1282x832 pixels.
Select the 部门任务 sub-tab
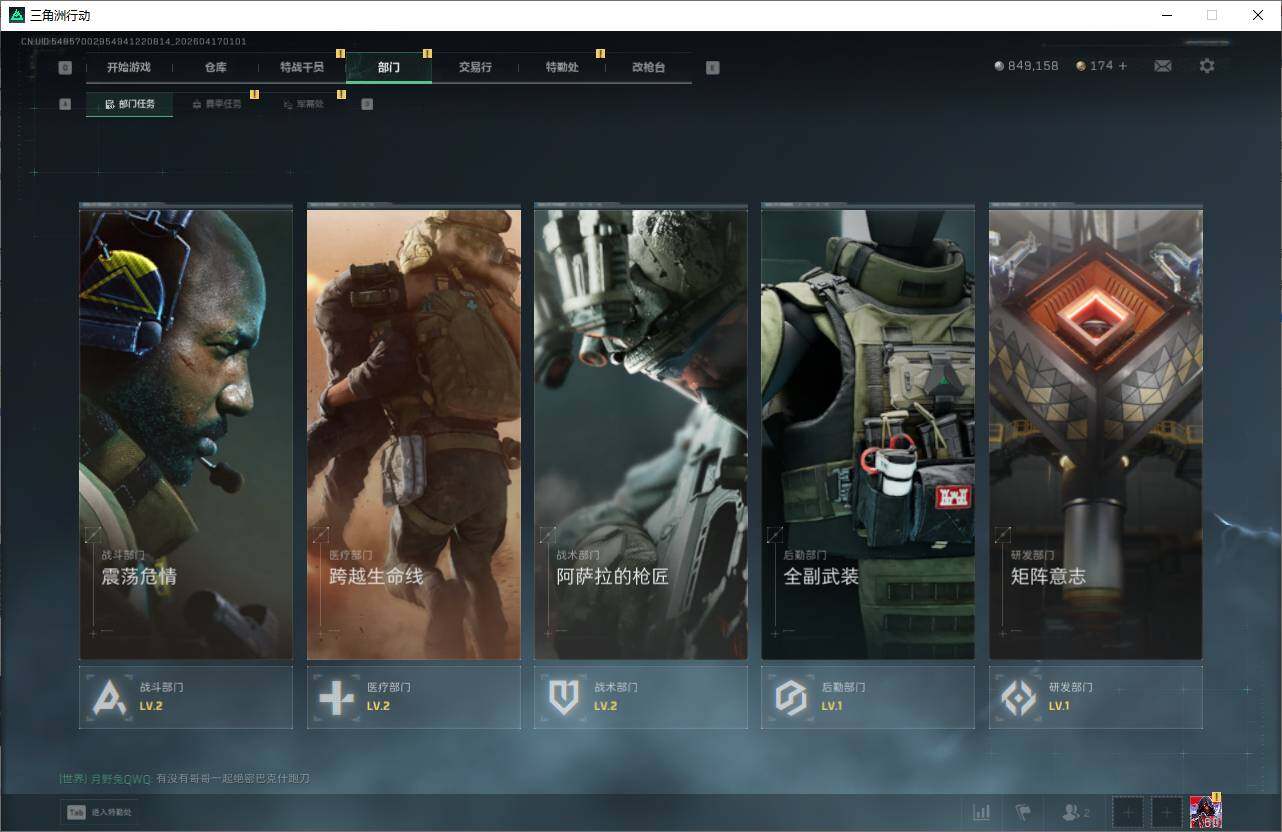coord(129,104)
